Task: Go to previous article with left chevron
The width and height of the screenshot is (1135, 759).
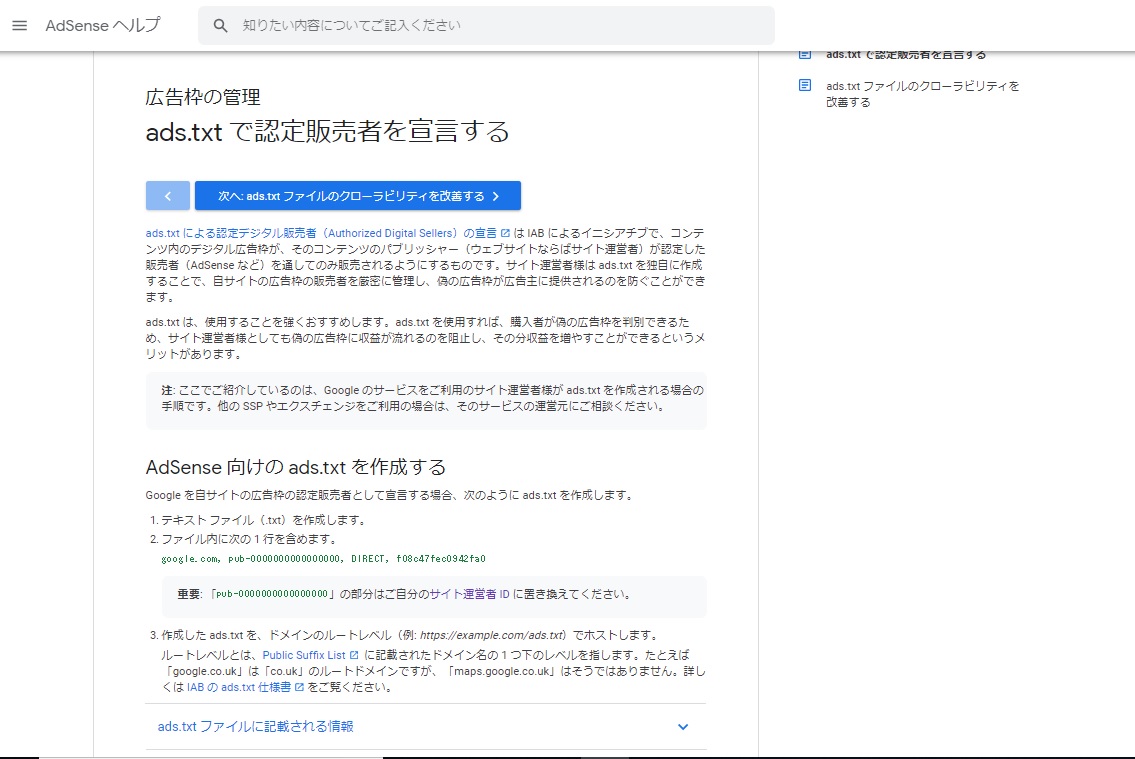Action: coord(168,196)
